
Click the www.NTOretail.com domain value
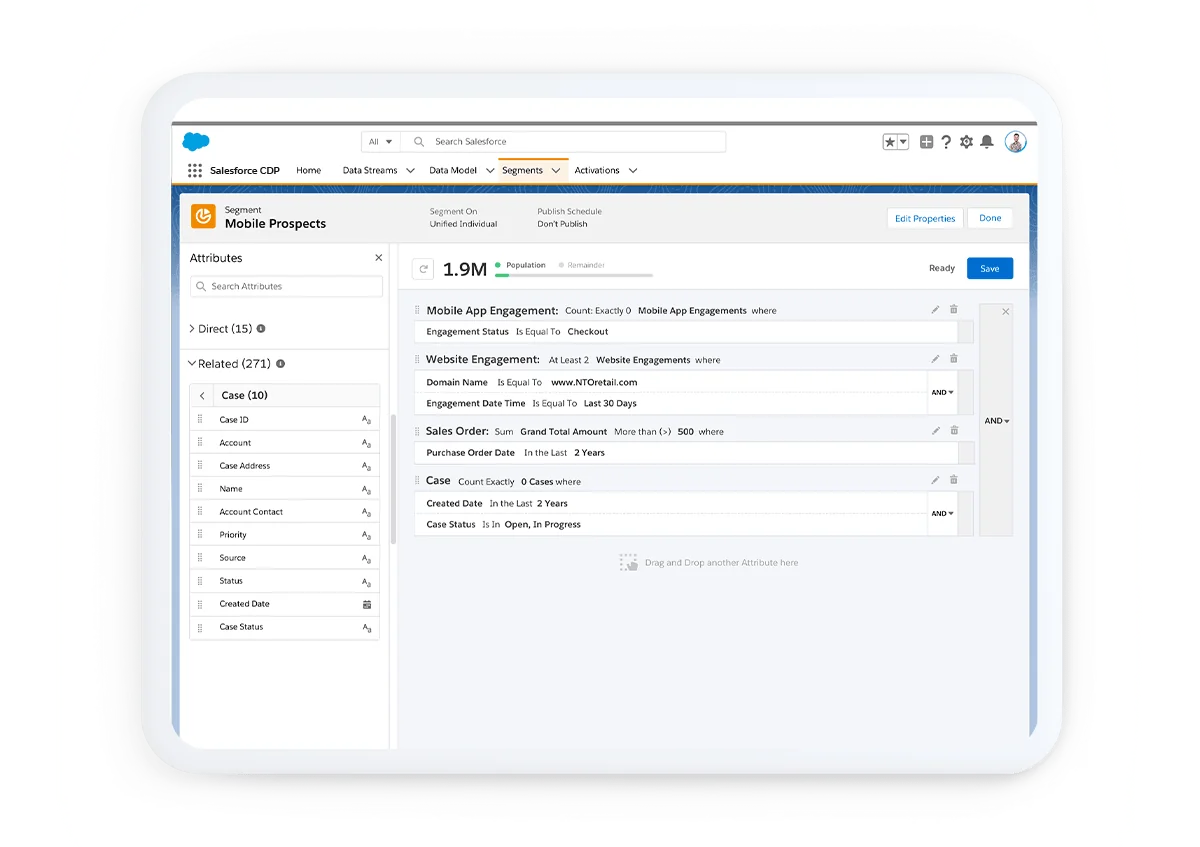pyautogui.click(x=594, y=382)
